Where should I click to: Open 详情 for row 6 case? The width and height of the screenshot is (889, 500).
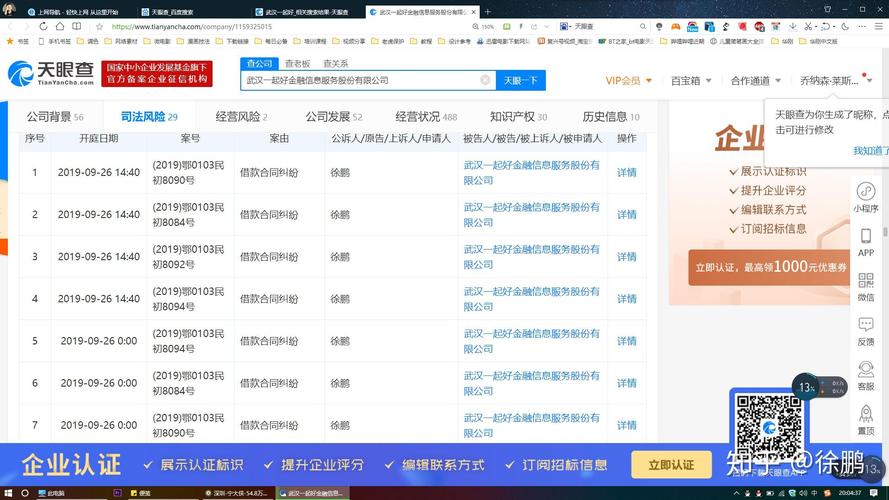pyautogui.click(x=626, y=383)
